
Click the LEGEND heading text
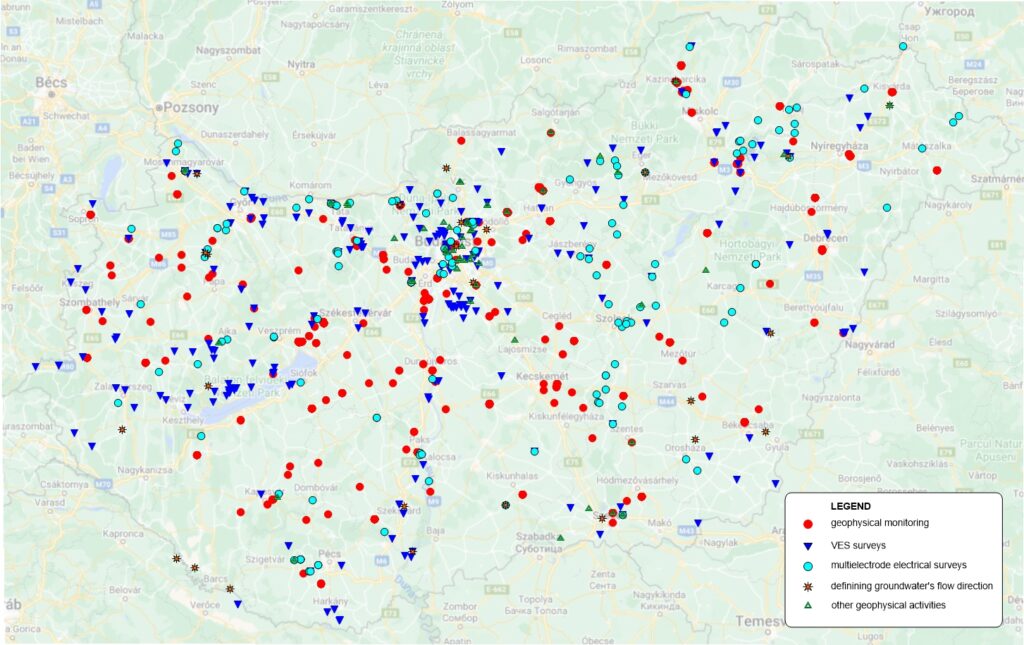pyautogui.click(x=850, y=506)
